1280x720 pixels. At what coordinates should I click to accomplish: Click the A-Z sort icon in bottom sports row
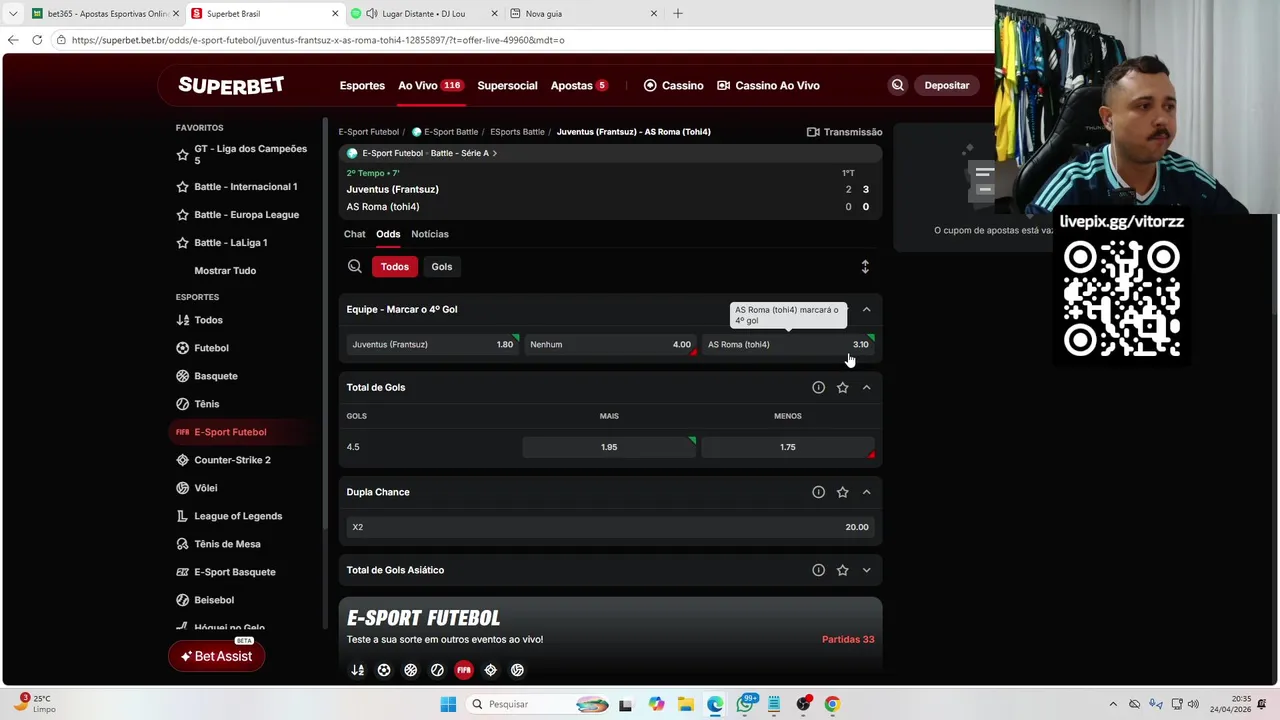click(x=357, y=670)
